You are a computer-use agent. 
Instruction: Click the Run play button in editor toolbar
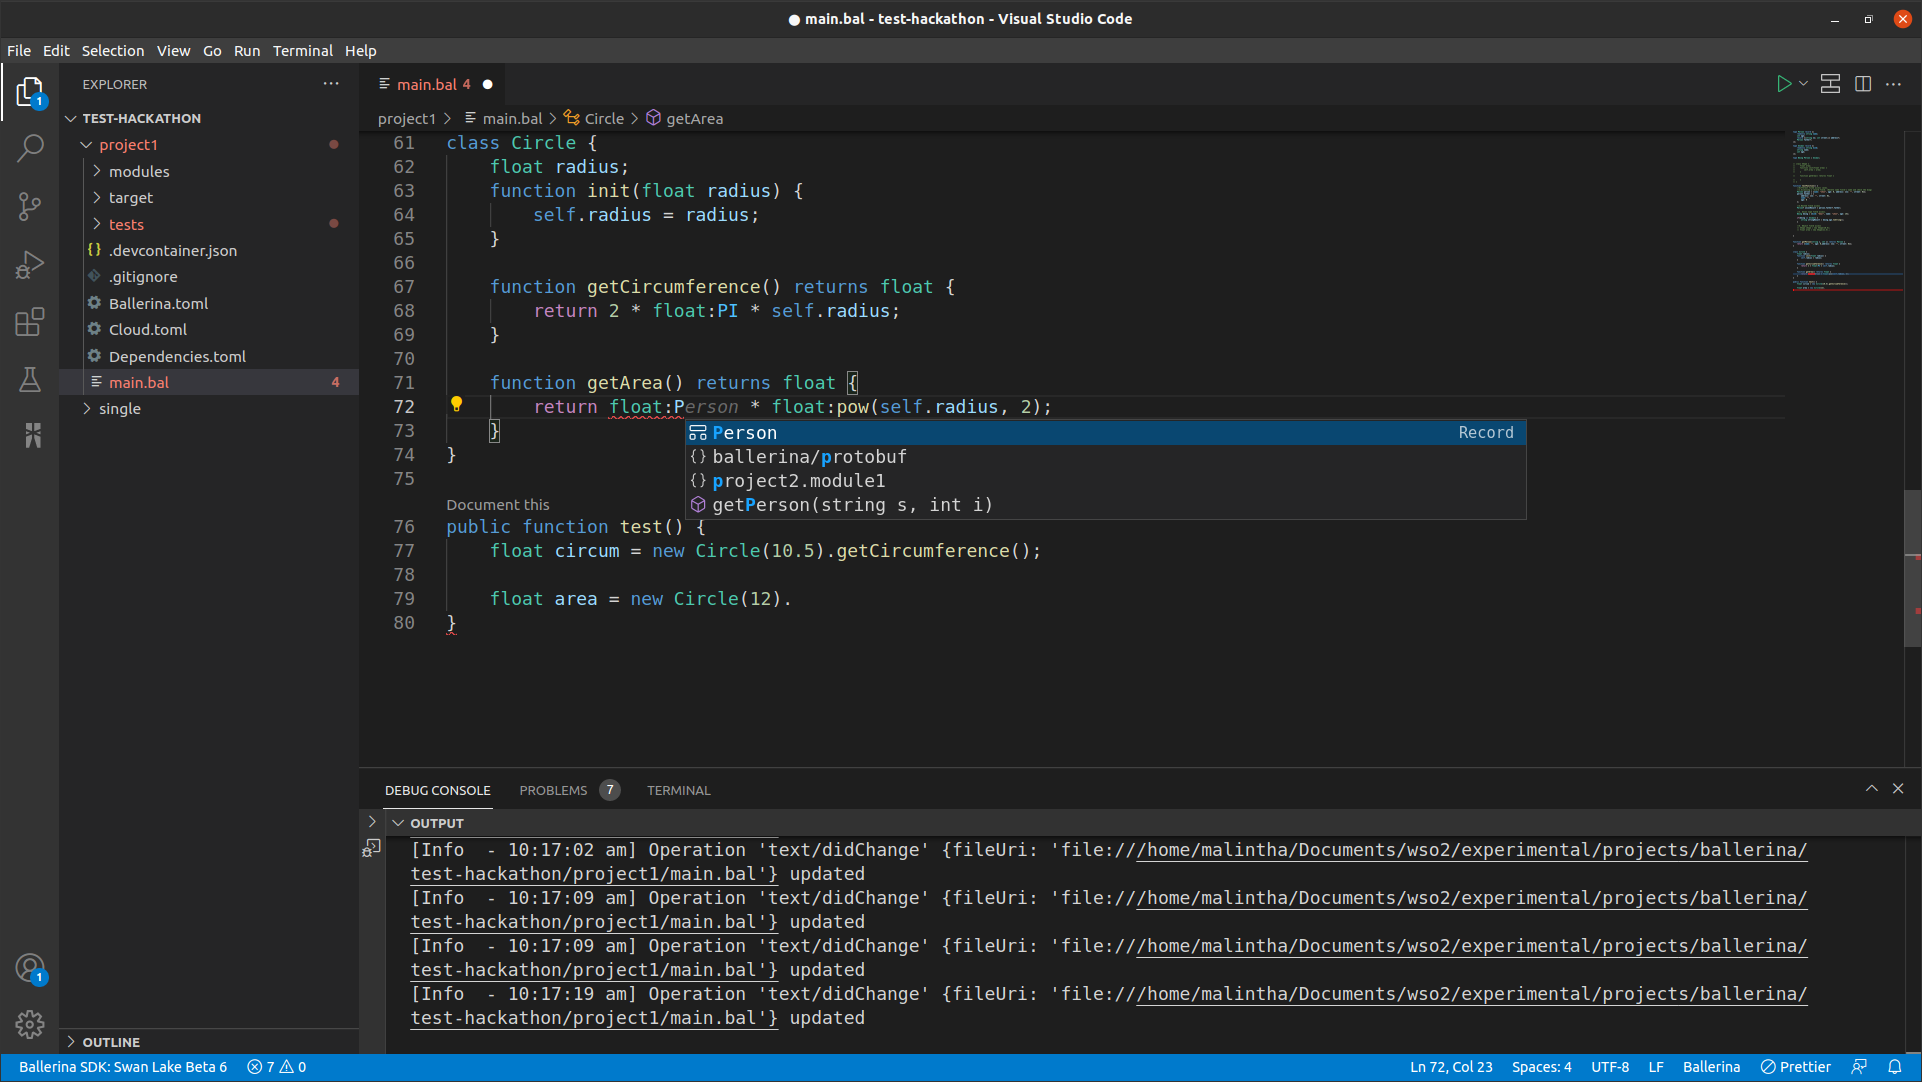coord(1783,84)
